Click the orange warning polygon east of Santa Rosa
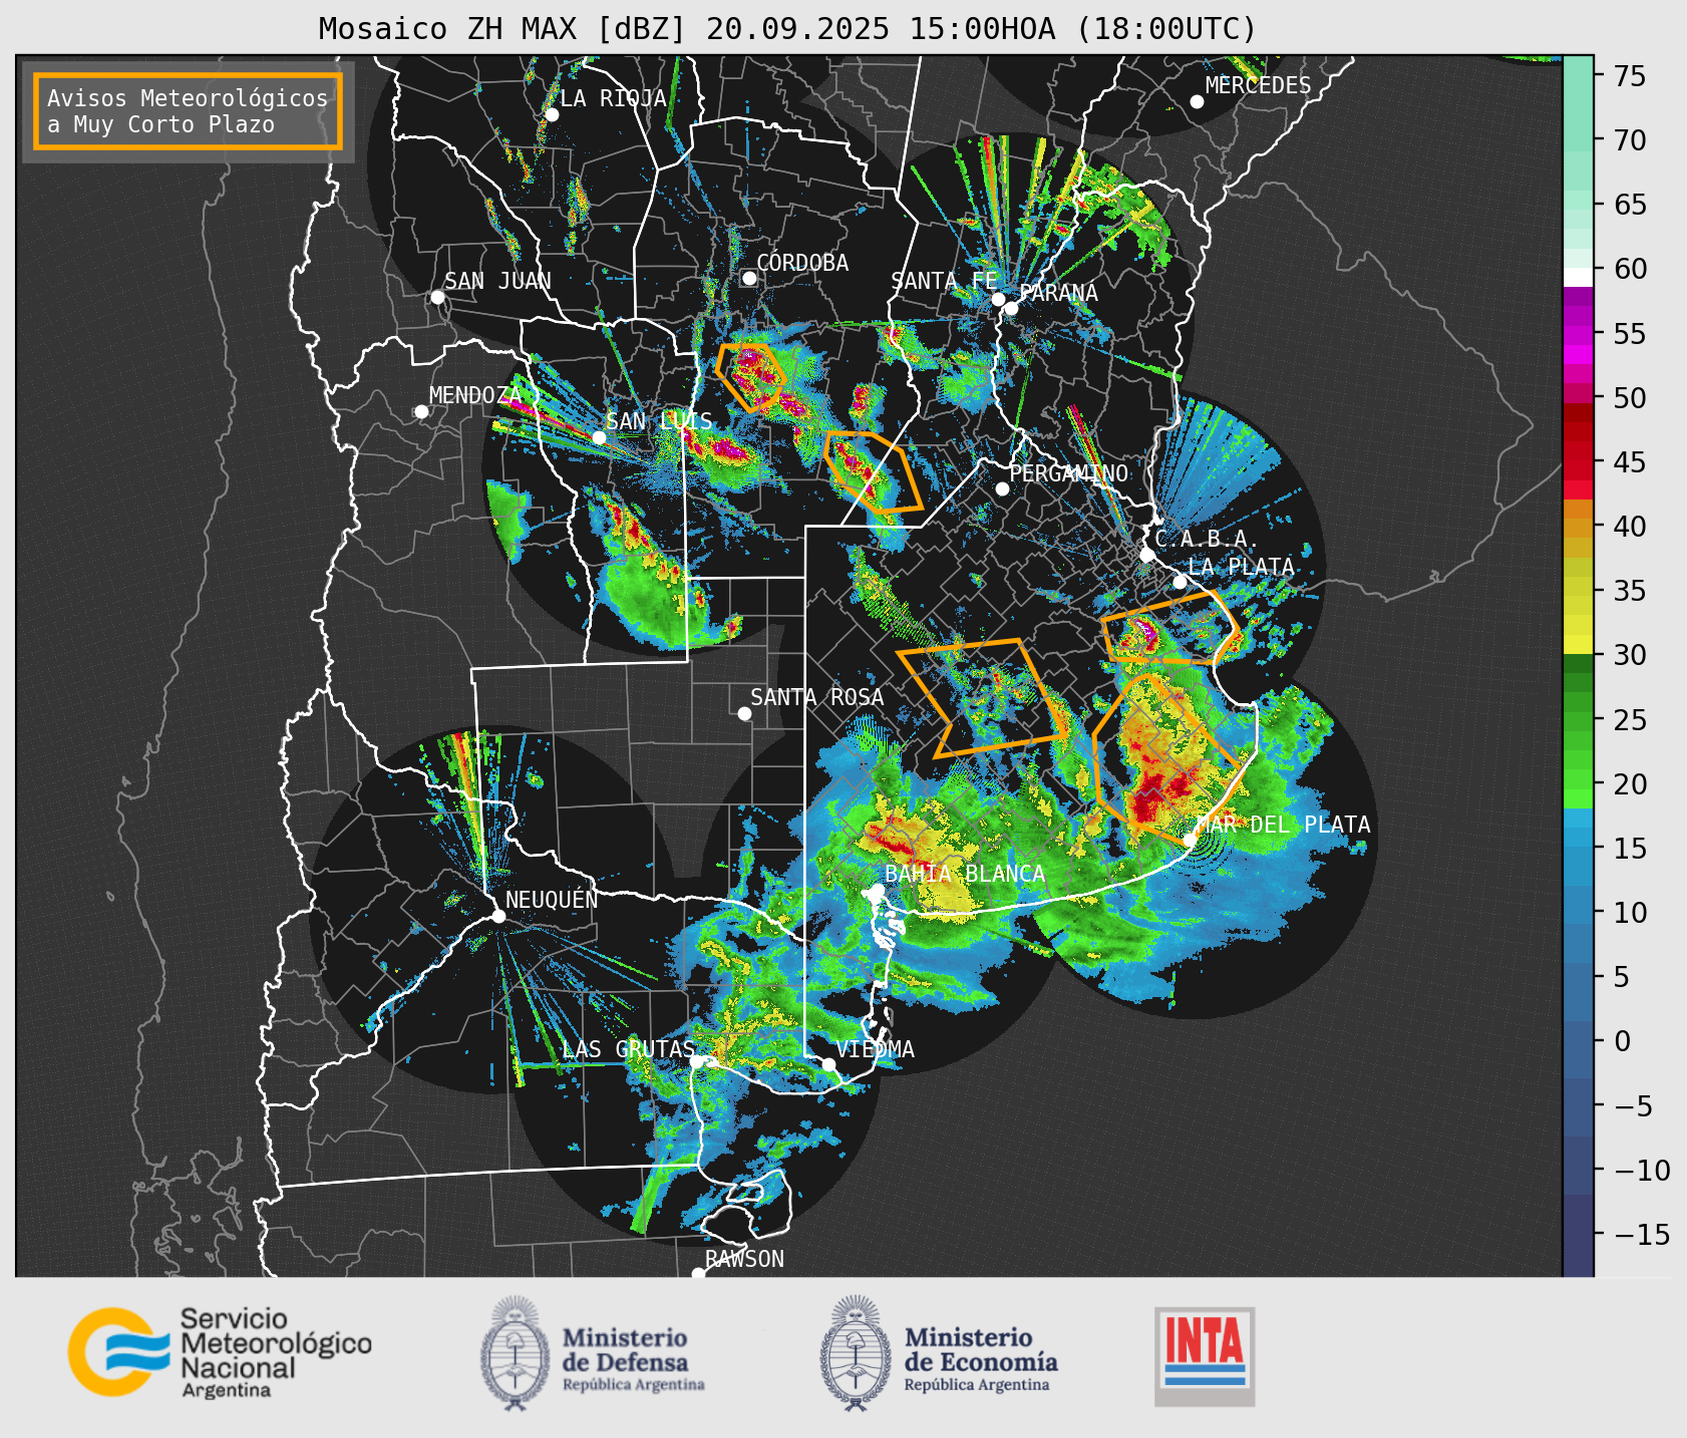This screenshot has height=1438, width=1687. pos(985,698)
